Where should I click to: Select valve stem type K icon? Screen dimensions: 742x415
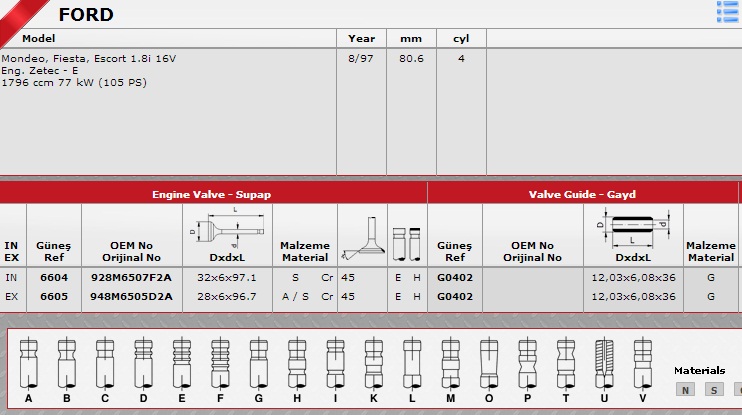374,363
